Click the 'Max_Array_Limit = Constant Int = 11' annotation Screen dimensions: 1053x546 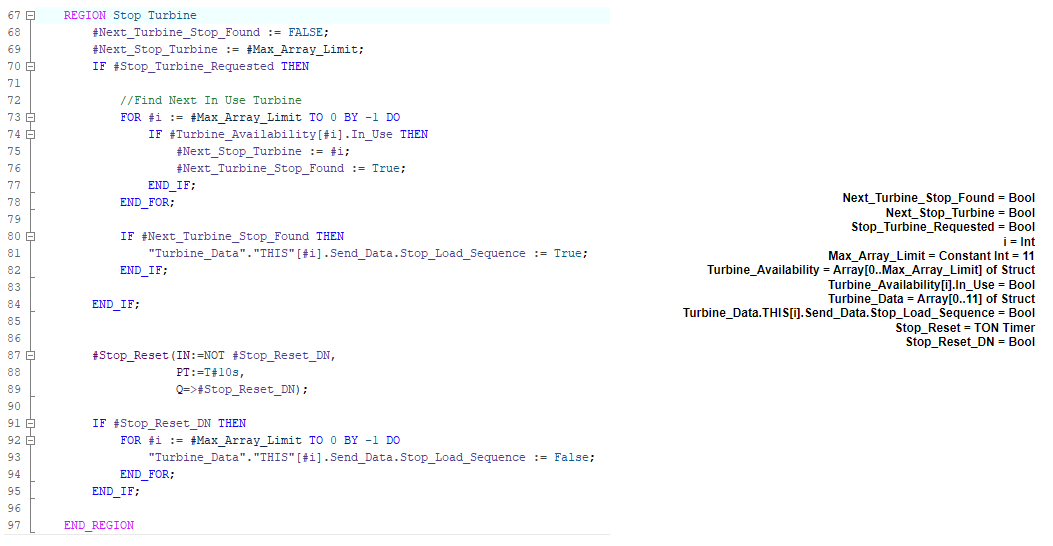(931, 256)
